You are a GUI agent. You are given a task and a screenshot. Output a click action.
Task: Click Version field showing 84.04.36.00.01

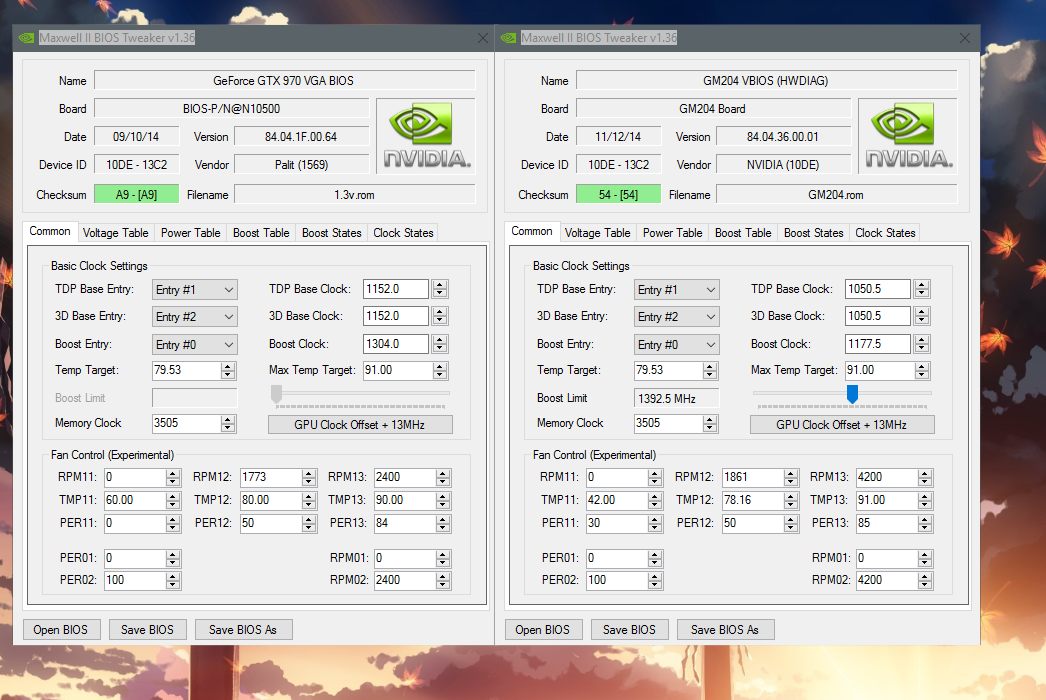click(783, 136)
